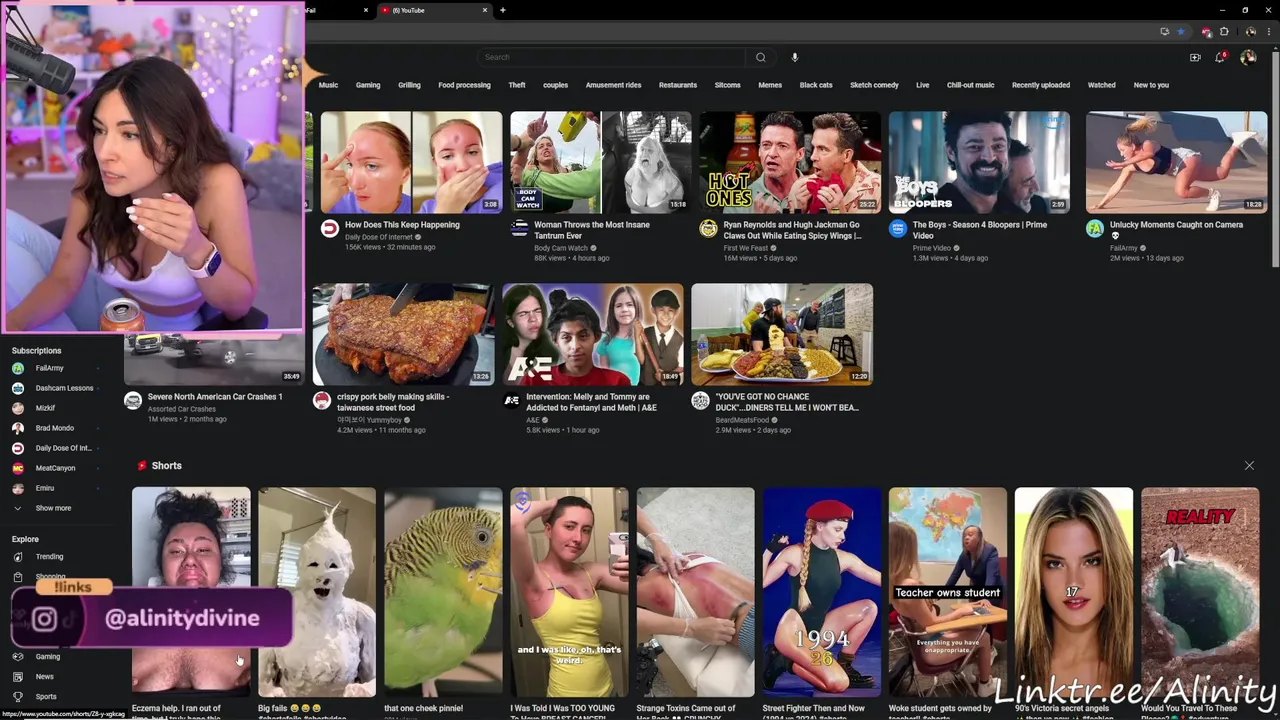Screen dimensions: 1280x720
Task: Close the Shorts shelf
Action: coord(1249,466)
